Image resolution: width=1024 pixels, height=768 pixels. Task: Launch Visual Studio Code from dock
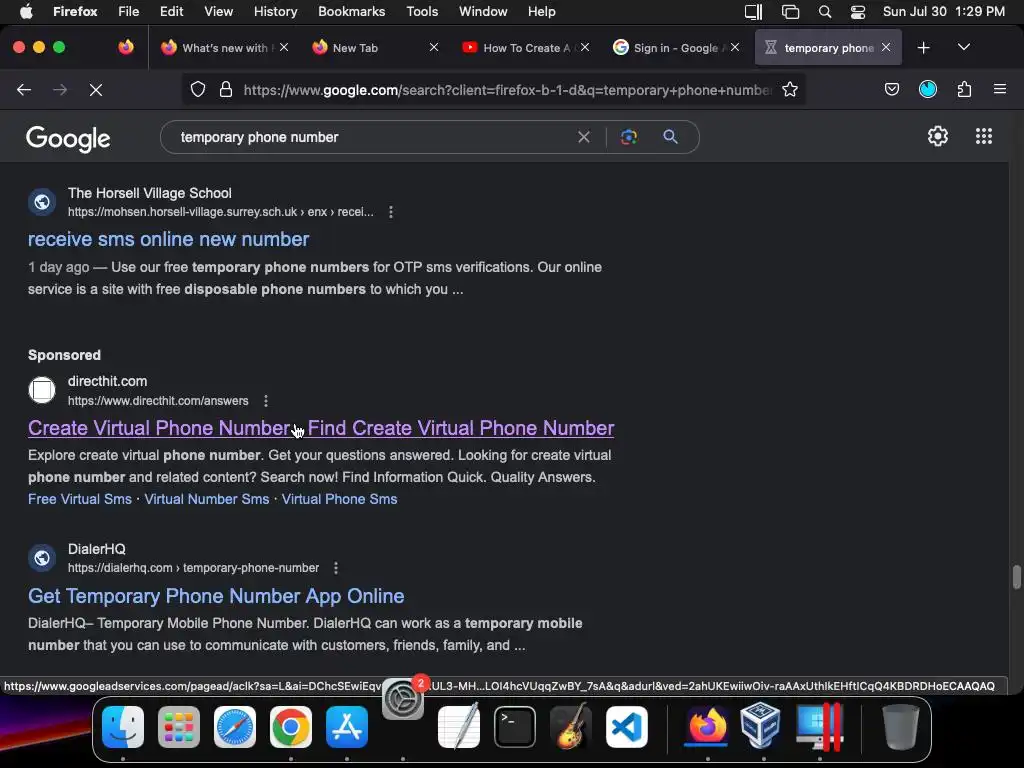pos(627,727)
